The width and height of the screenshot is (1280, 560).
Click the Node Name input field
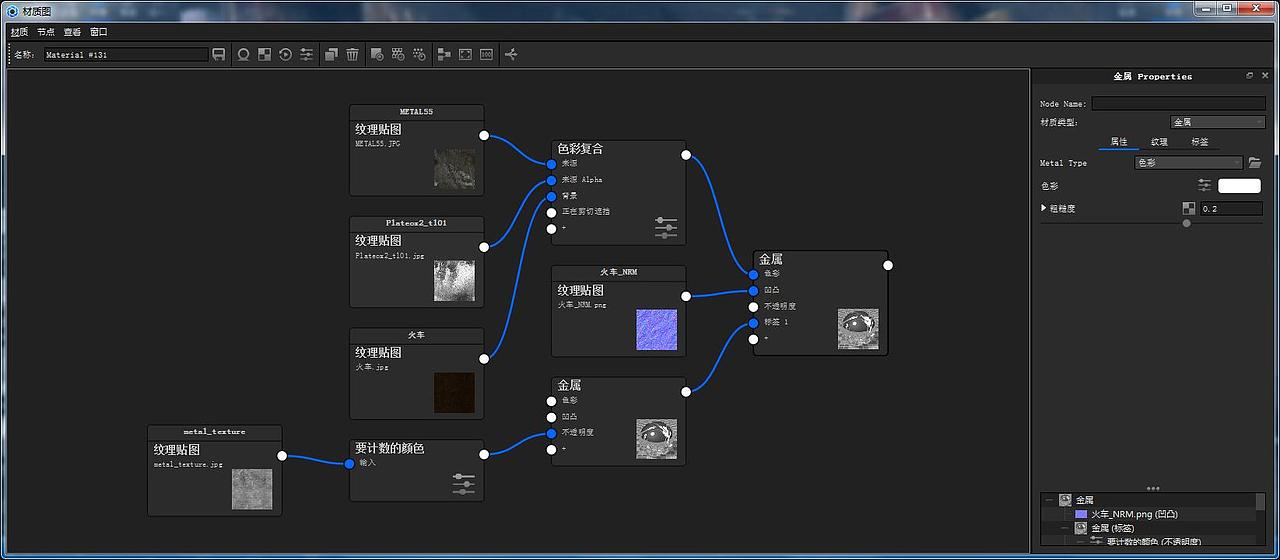(1178, 103)
